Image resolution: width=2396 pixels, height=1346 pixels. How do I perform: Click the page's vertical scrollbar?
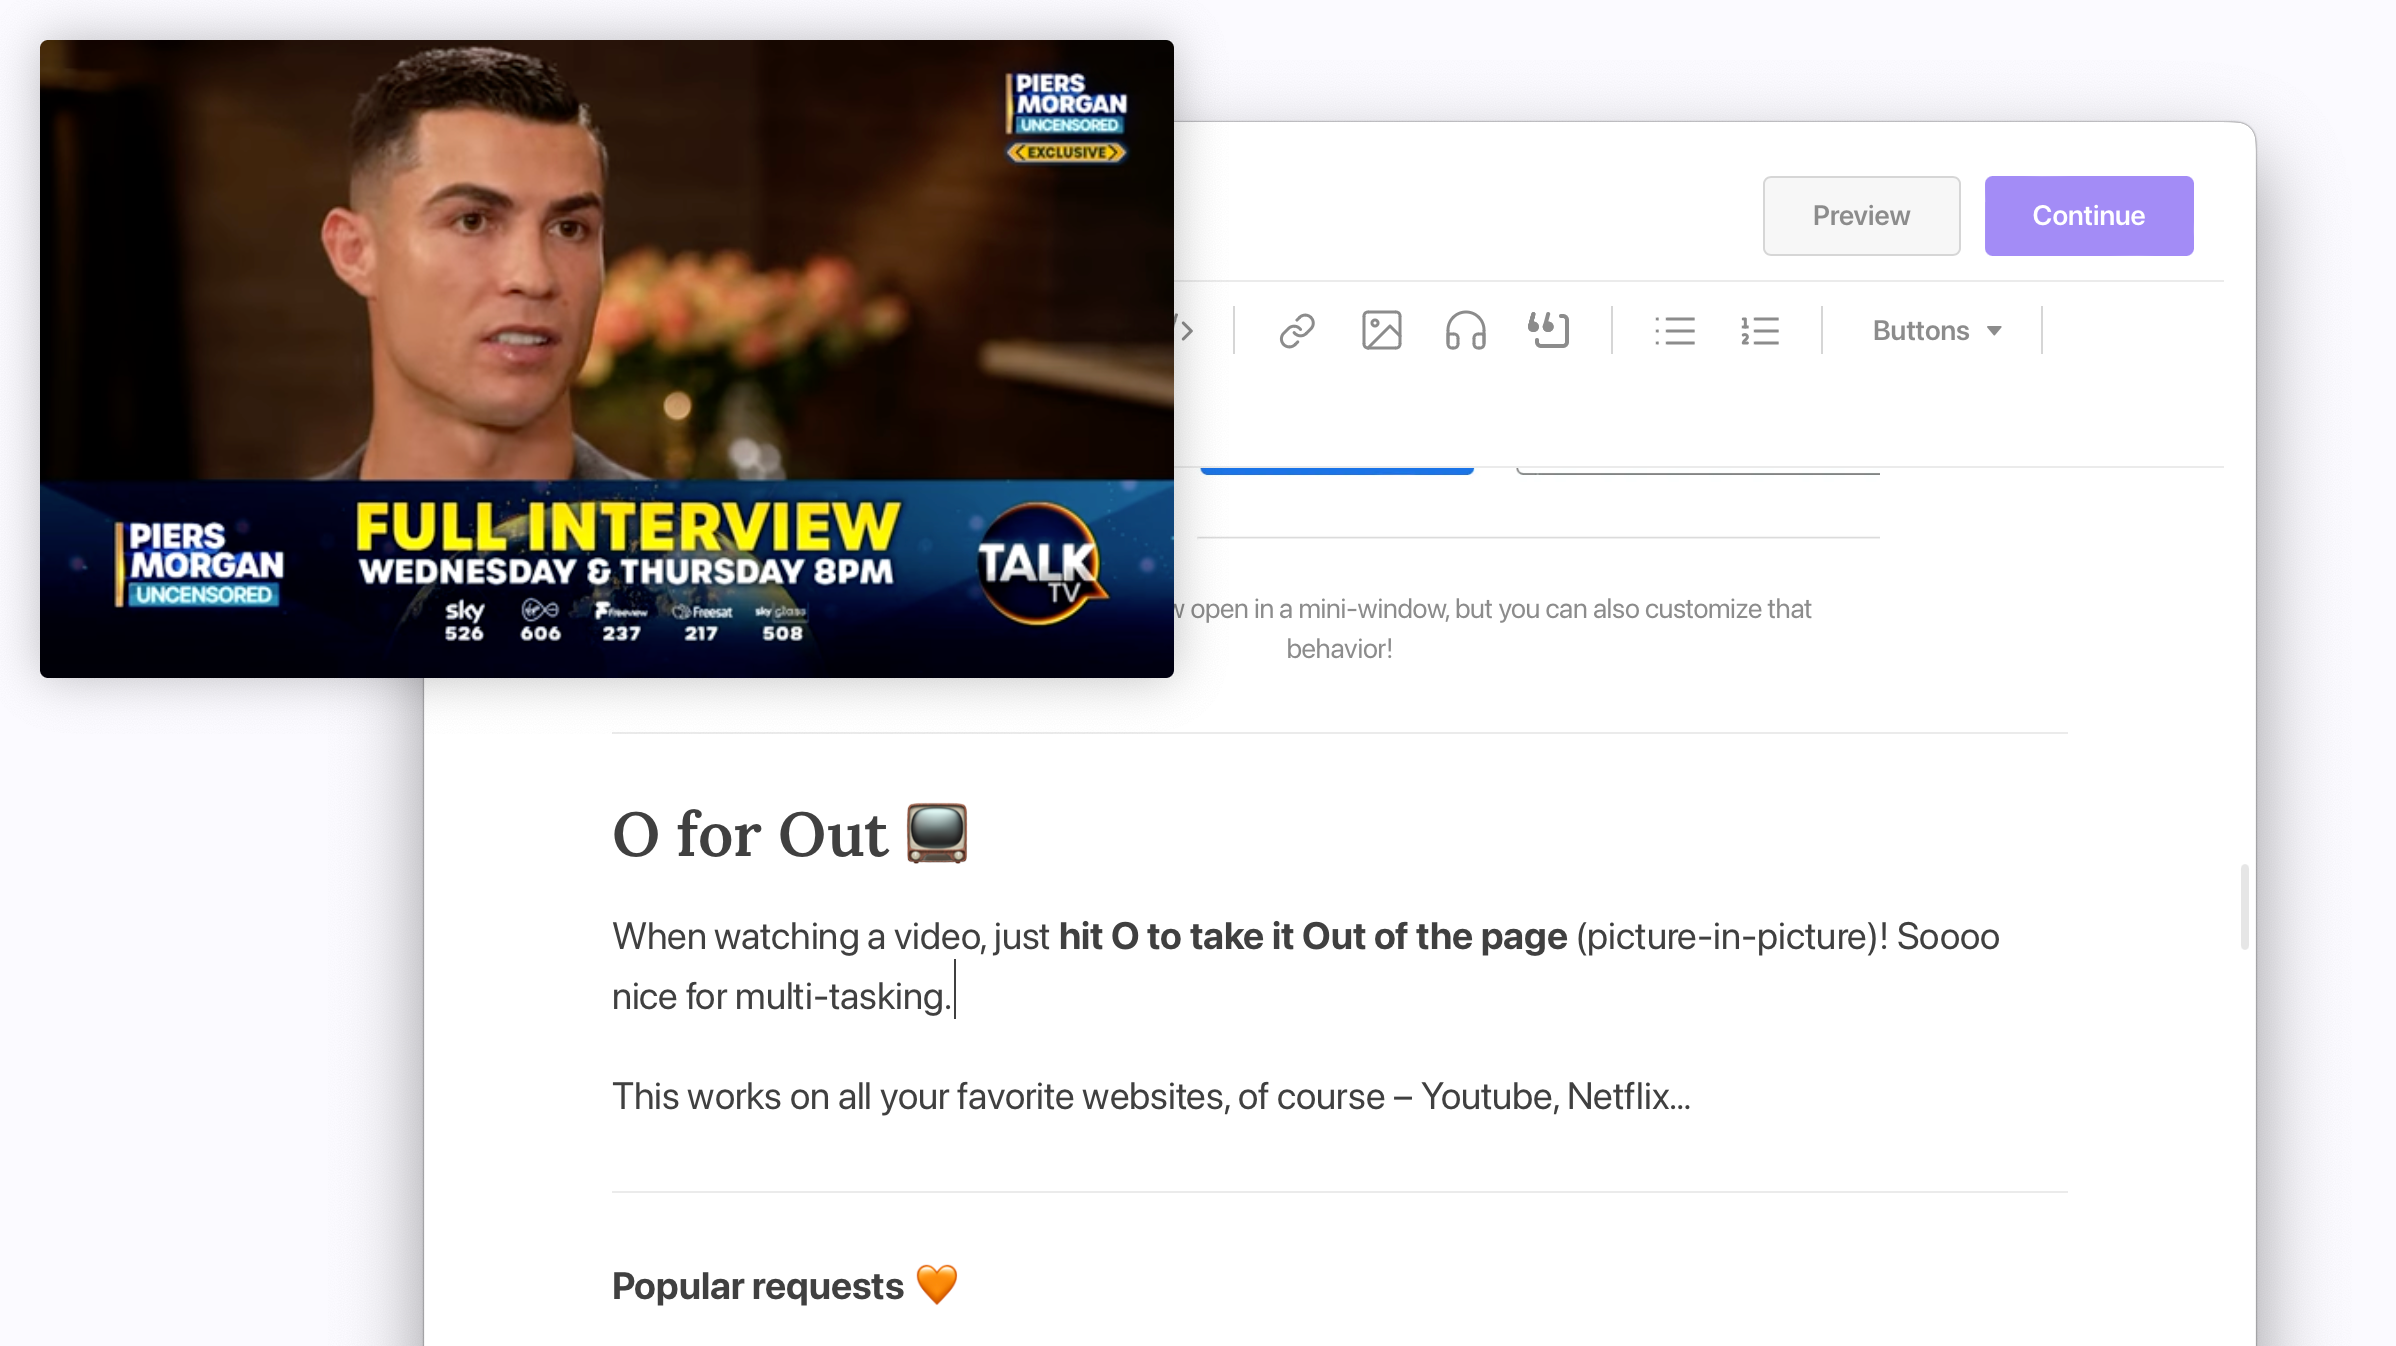pos(2245,907)
